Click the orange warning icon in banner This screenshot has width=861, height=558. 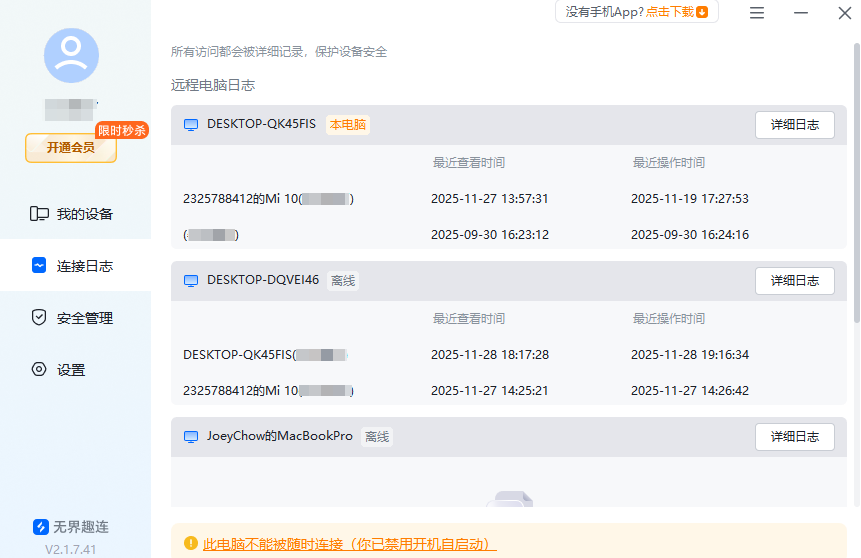click(x=190, y=544)
